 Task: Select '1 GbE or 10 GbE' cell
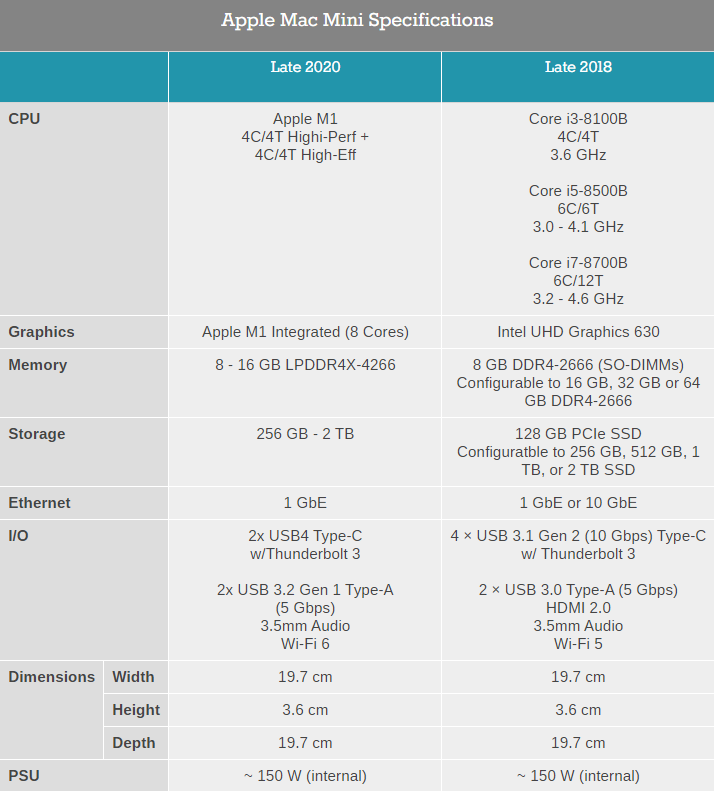[x=578, y=503]
